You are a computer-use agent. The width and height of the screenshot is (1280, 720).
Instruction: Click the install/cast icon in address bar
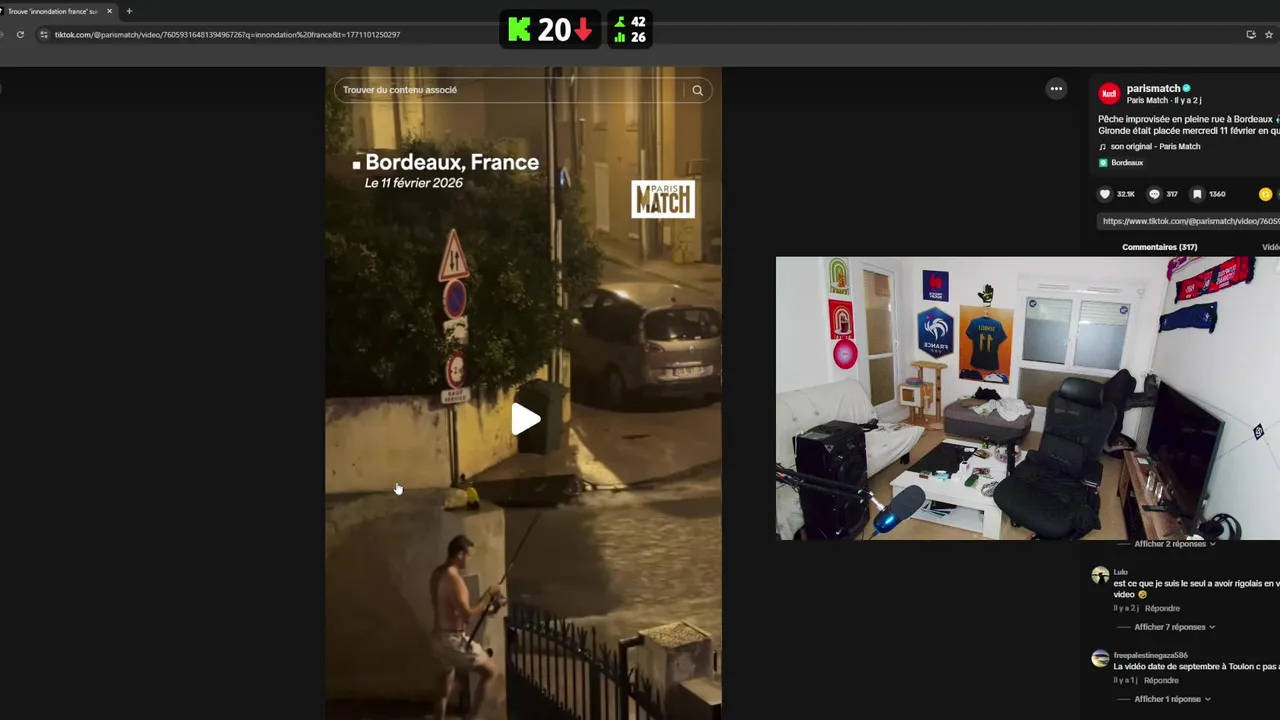(x=1250, y=34)
